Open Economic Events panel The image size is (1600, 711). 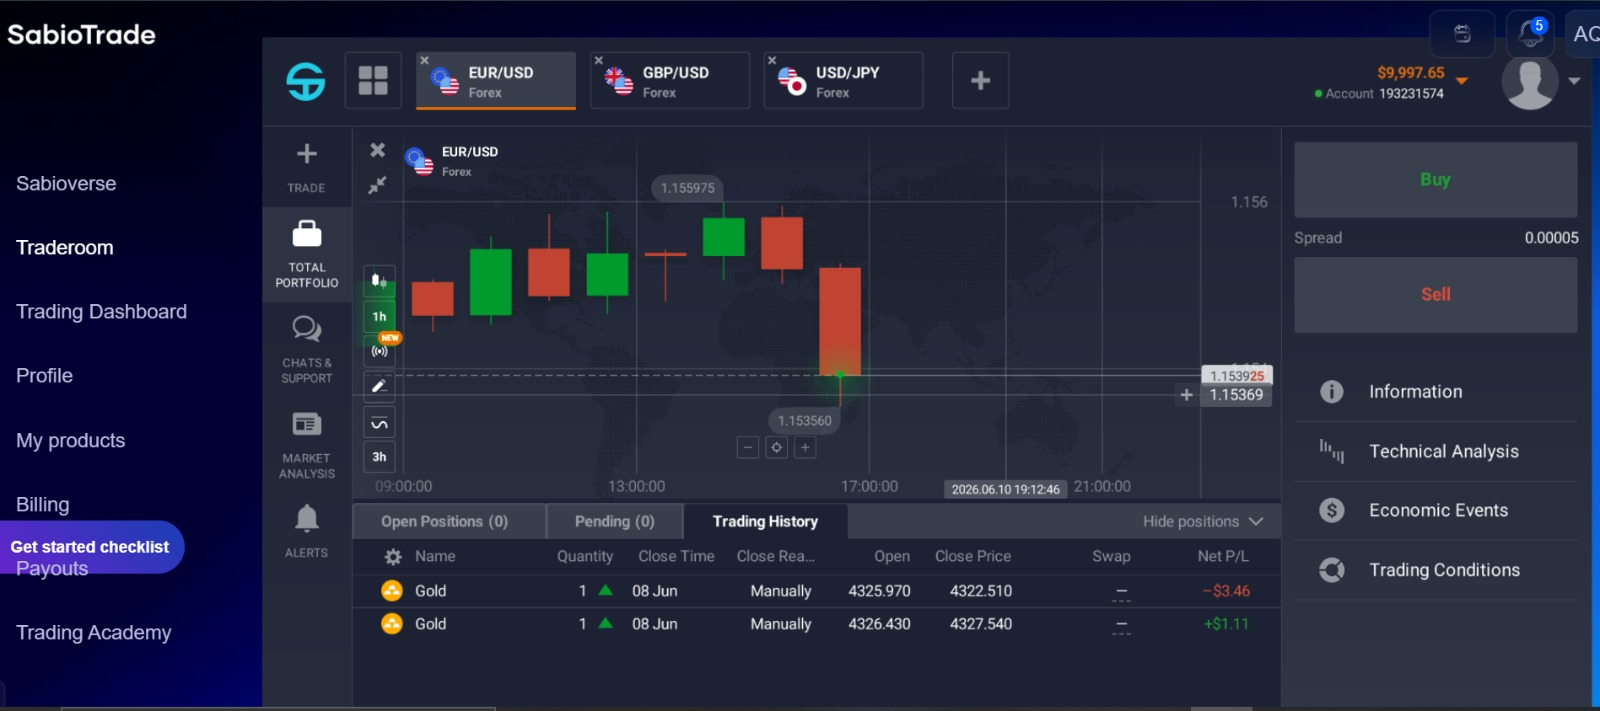pyautogui.click(x=1436, y=510)
